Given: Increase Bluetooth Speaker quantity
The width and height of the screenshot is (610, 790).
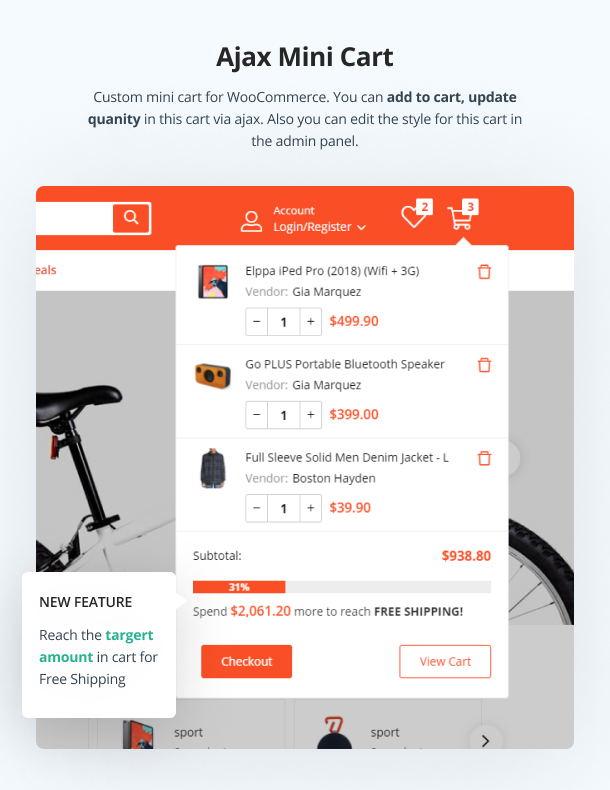Looking at the screenshot, I should (x=311, y=415).
